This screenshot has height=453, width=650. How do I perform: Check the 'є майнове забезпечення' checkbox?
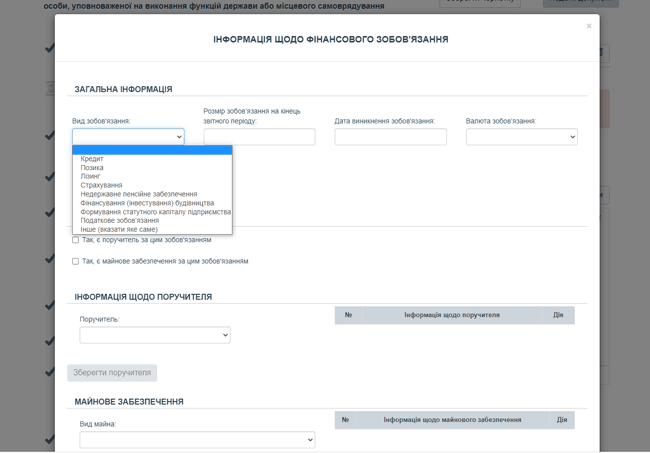coord(75,261)
